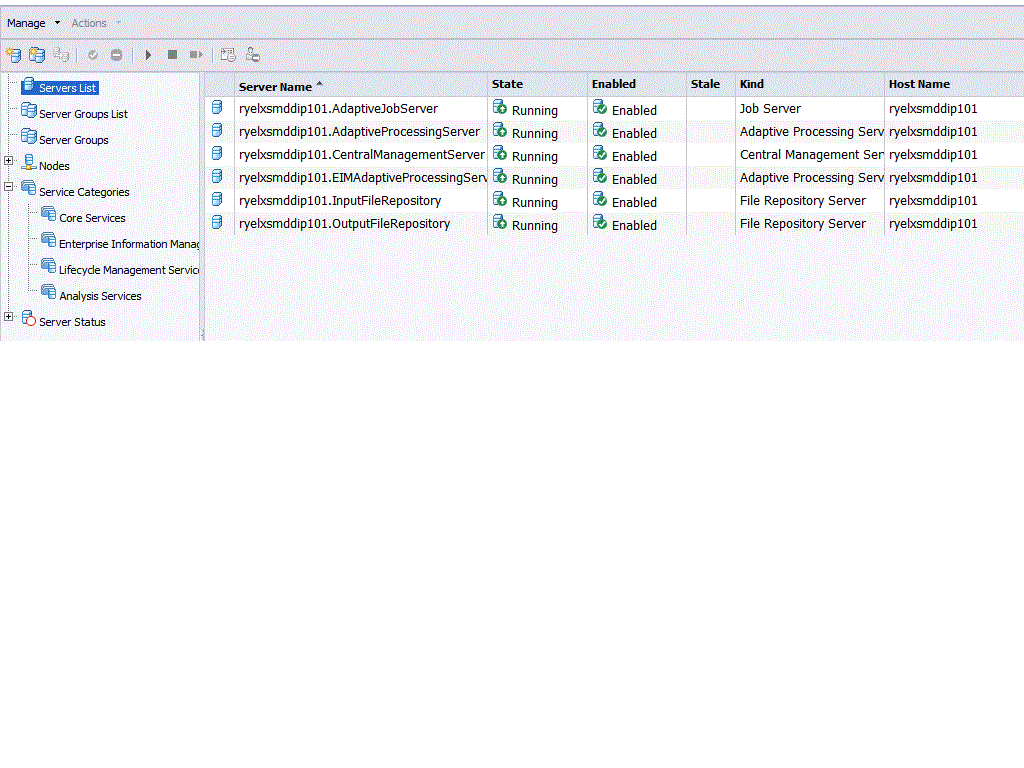1024x768 pixels.
Task: Click Enabled status icon for OutputFileRepository
Action: coord(600,222)
